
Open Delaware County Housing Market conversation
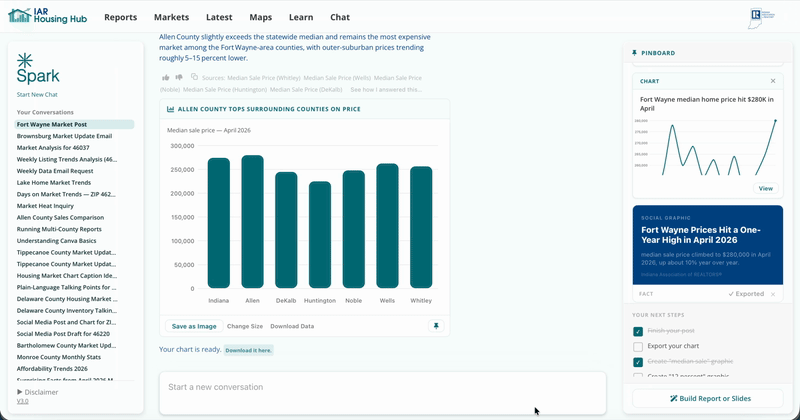pyautogui.click(x=67, y=299)
